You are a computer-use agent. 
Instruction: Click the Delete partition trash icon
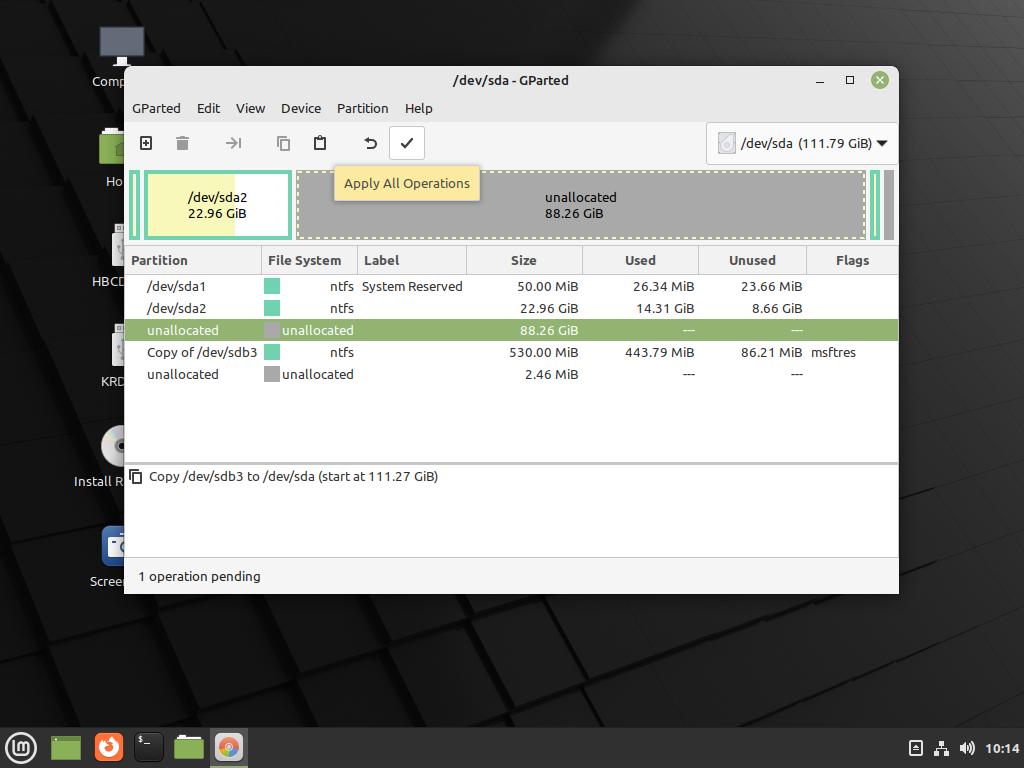(x=182, y=143)
